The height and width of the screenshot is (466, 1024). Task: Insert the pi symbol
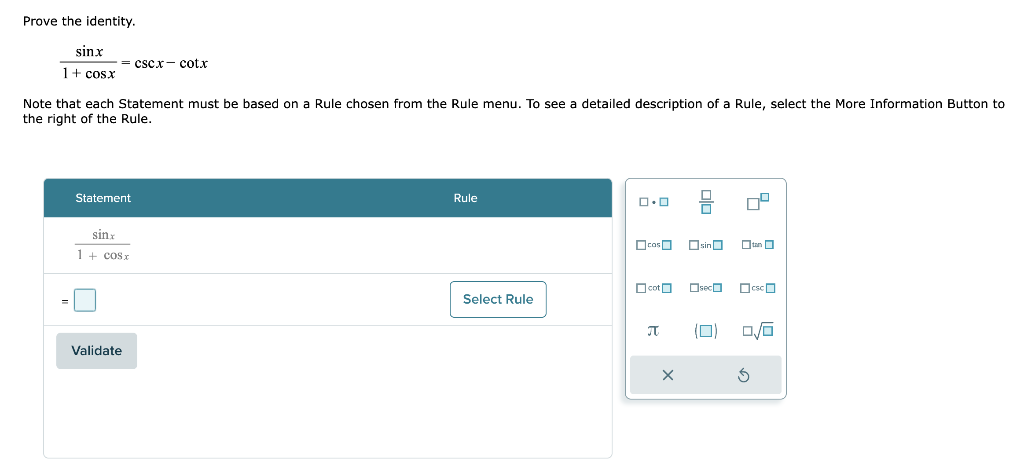point(652,332)
